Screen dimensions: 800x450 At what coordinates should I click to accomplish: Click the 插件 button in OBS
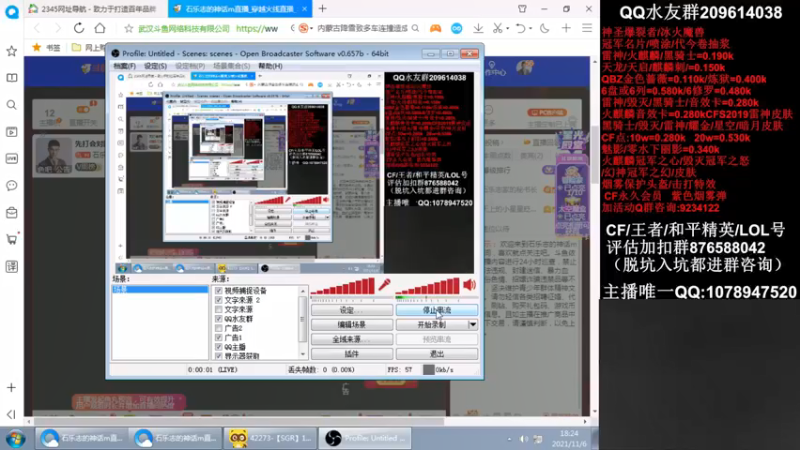pyautogui.click(x=352, y=354)
